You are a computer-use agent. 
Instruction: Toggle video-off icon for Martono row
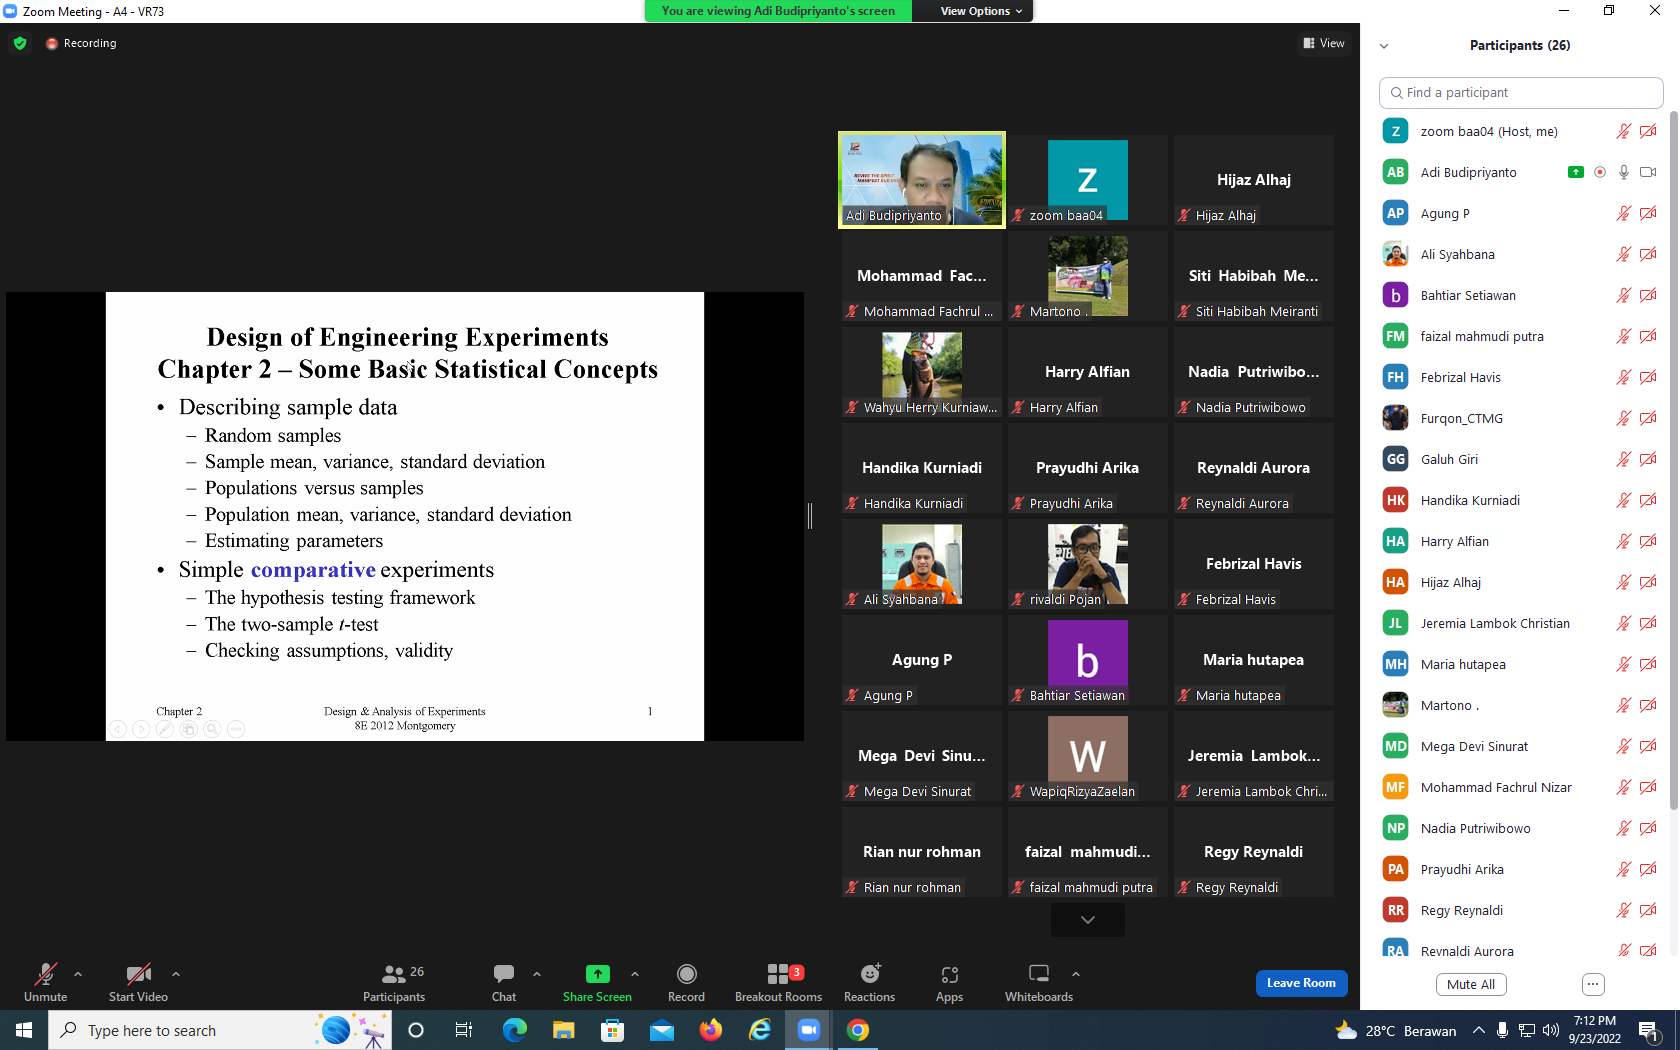tap(1648, 705)
